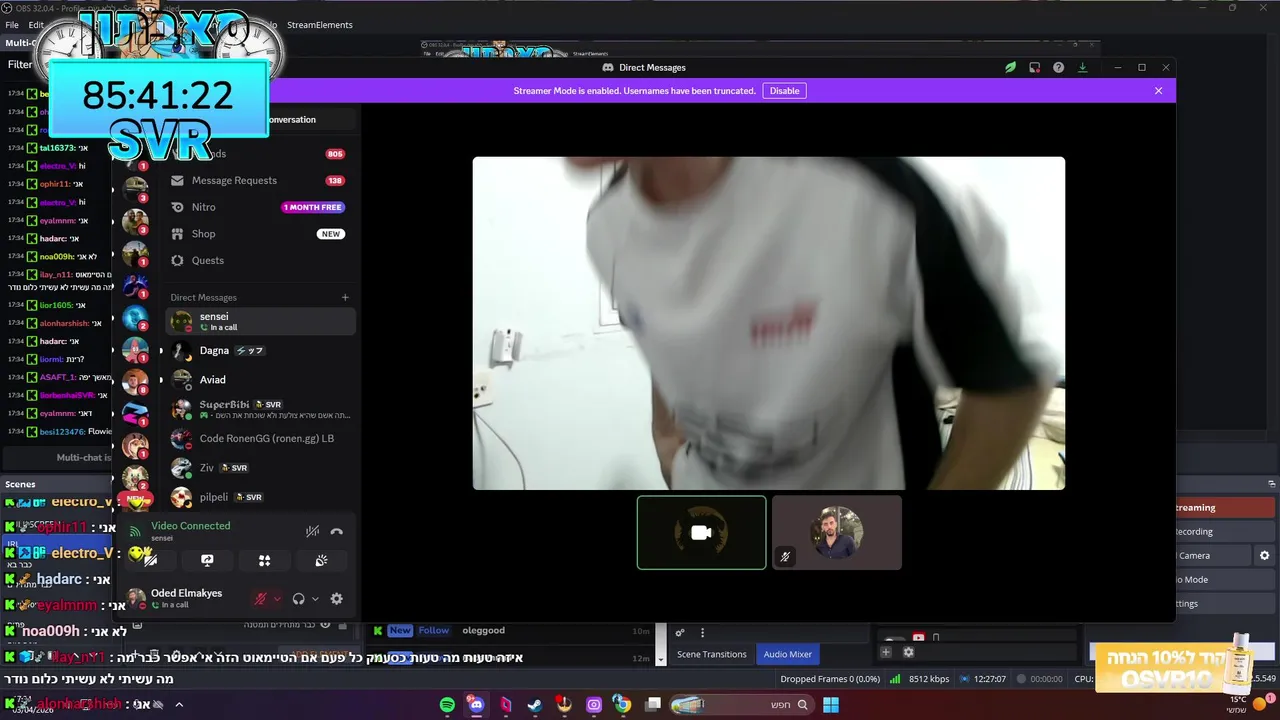Open Nitro page in Discord sidebar
The width and height of the screenshot is (1280, 720).
click(260, 207)
